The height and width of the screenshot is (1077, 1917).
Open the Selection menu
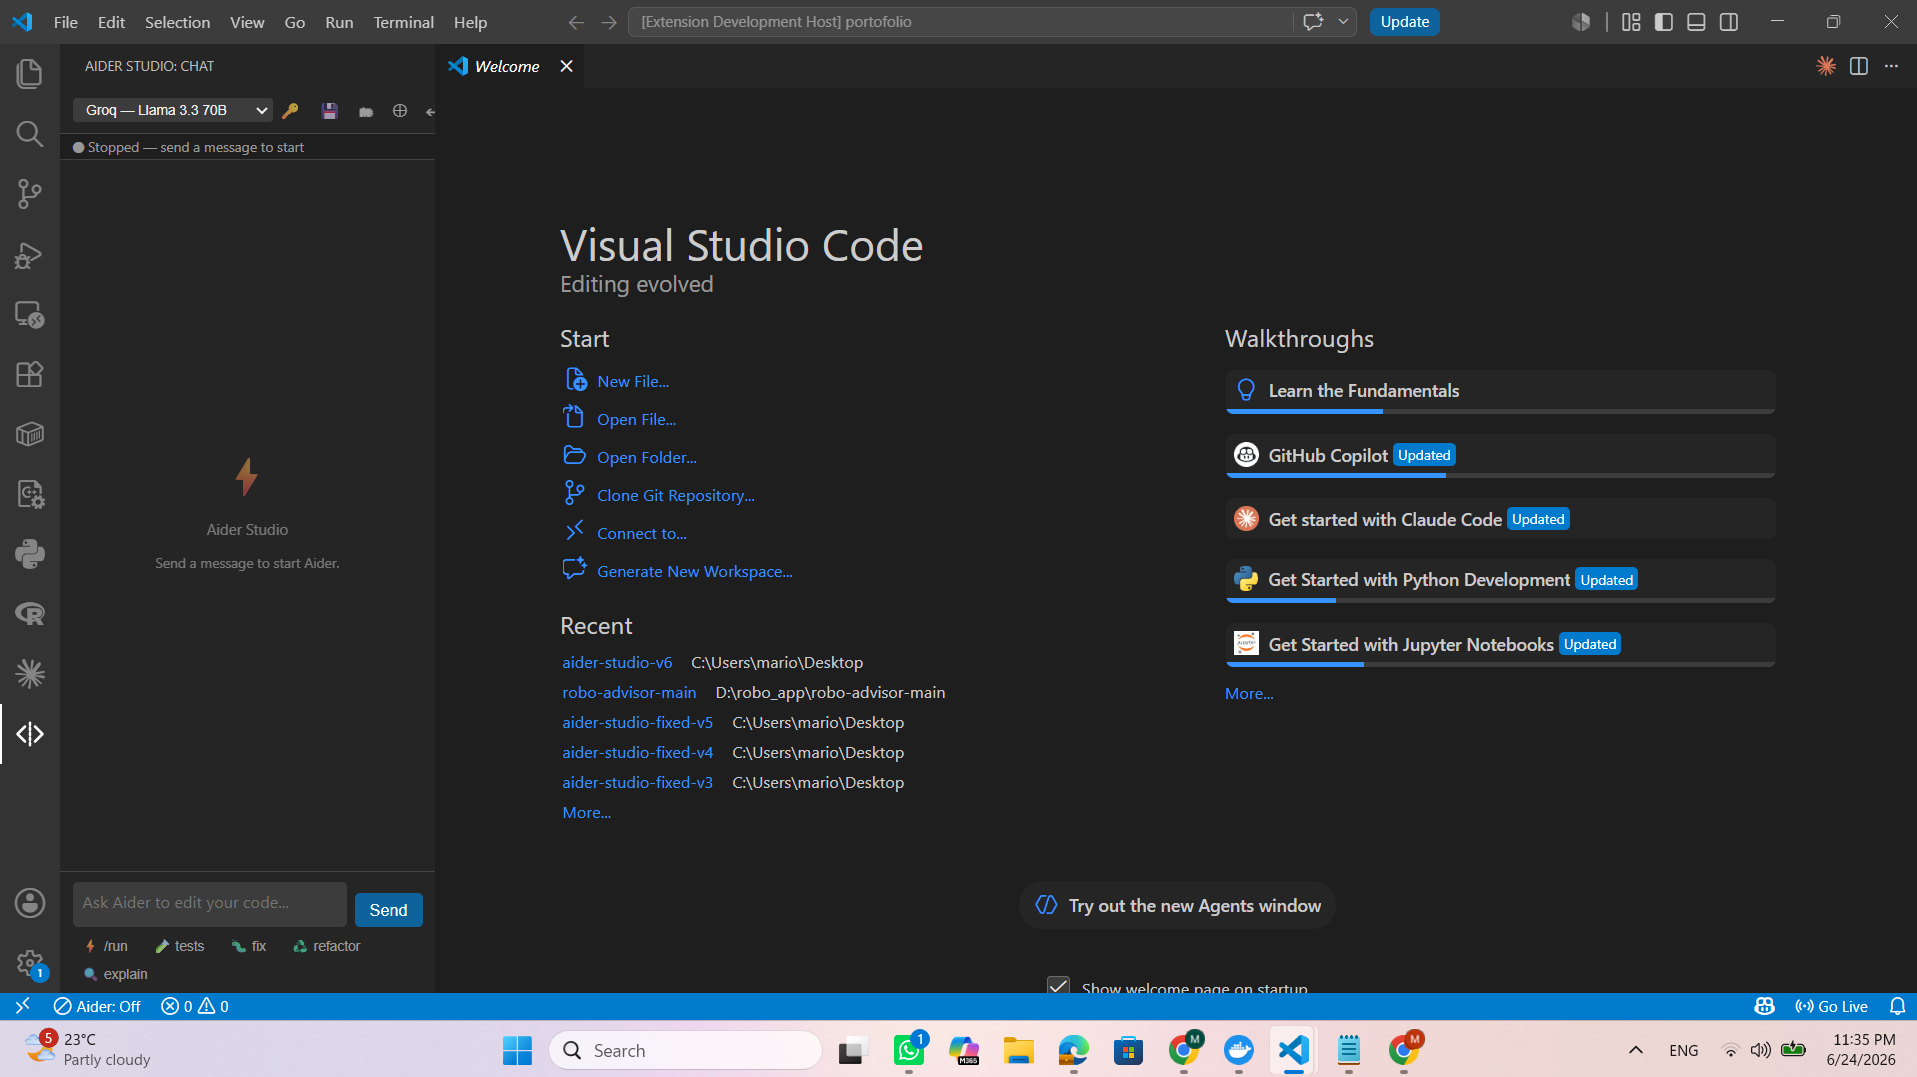point(177,22)
